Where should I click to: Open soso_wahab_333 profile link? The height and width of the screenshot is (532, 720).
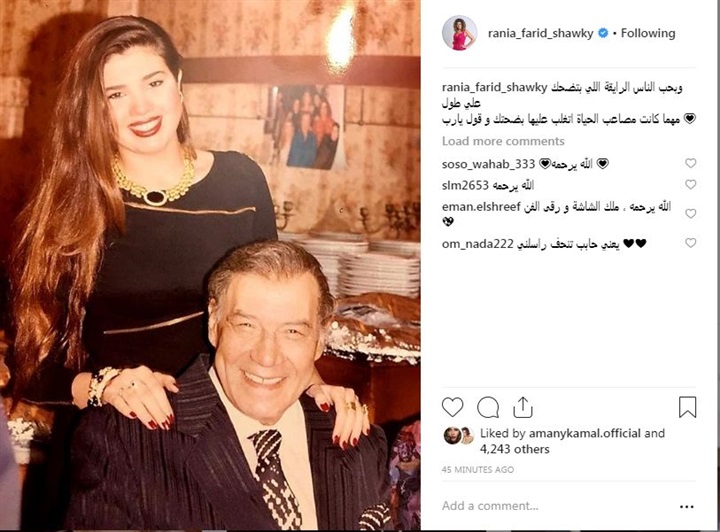(489, 164)
